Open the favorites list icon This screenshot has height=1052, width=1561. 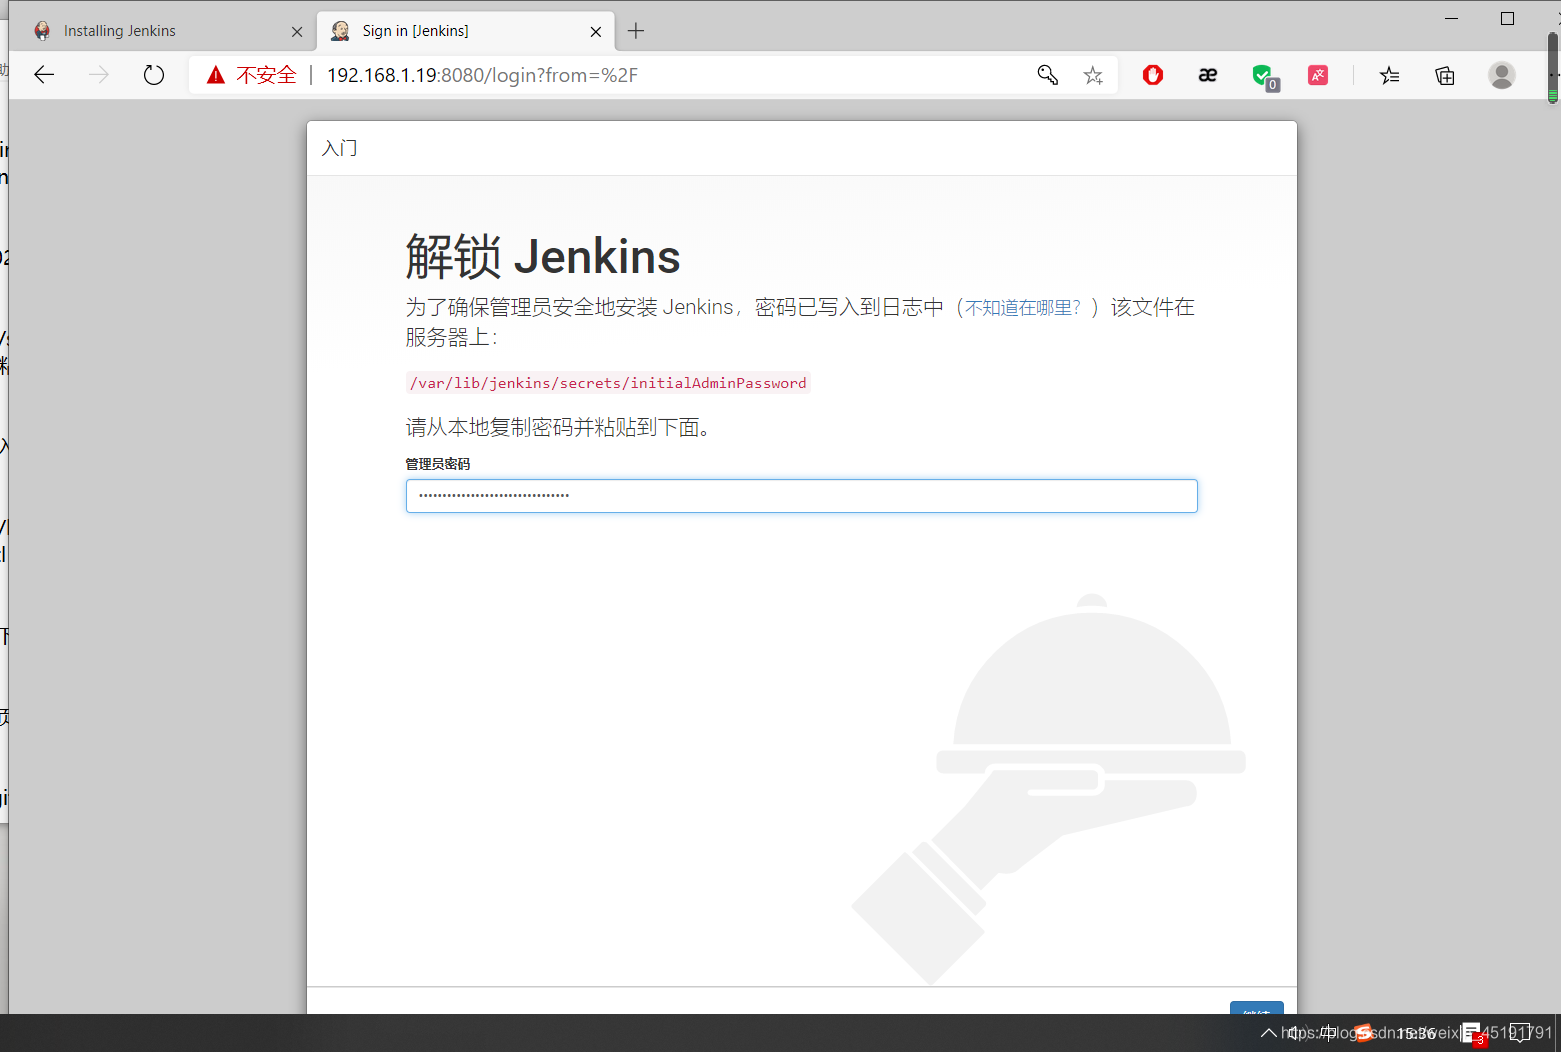[x=1389, y=75]
